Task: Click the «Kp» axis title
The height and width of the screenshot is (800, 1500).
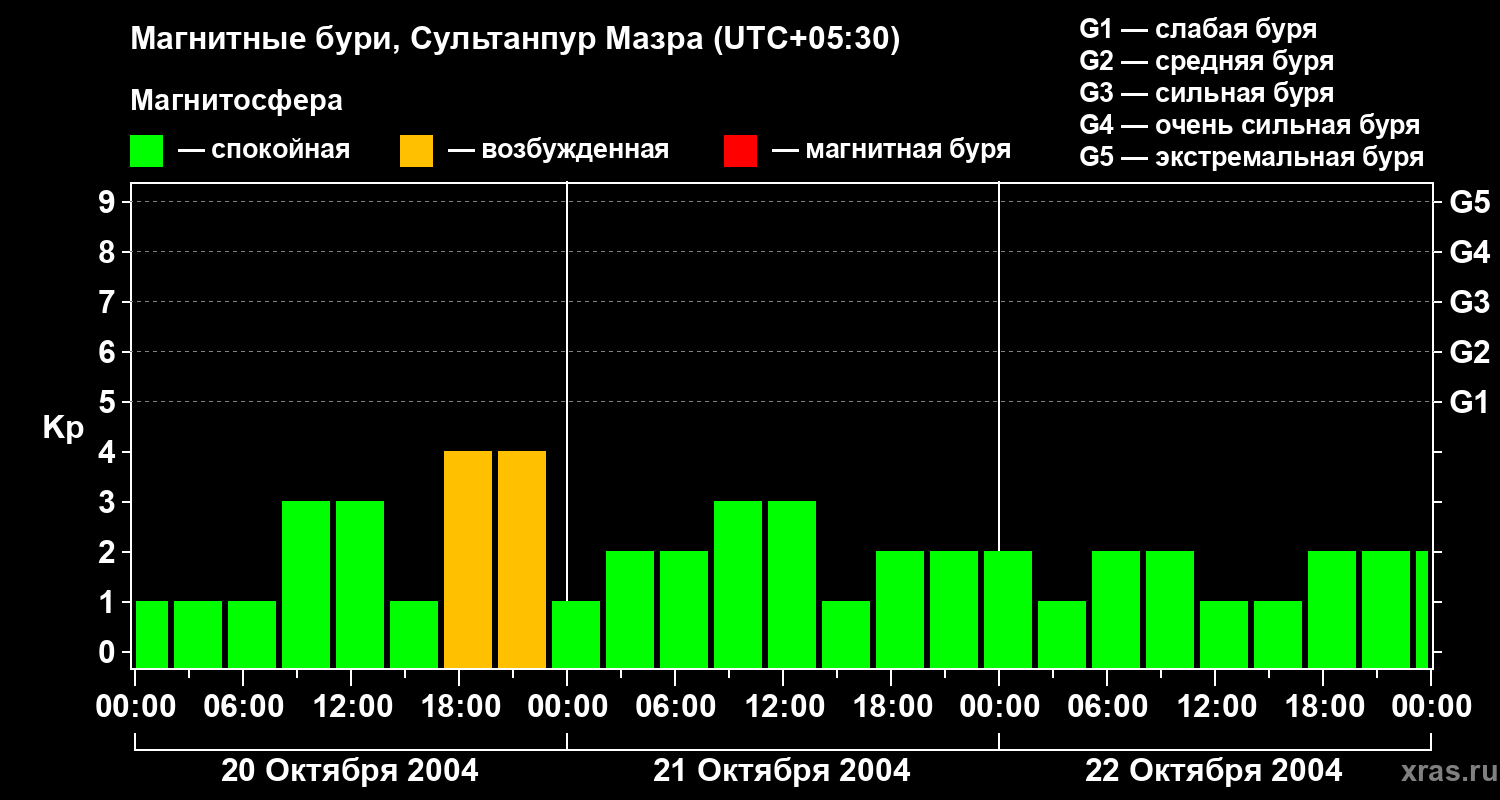Action: (x=63, y=428)
